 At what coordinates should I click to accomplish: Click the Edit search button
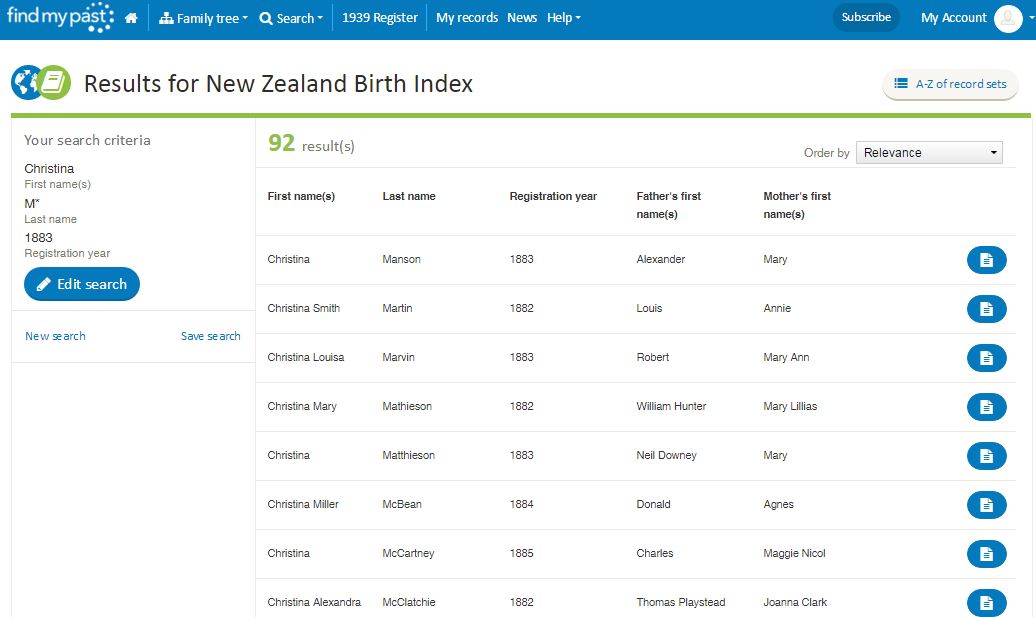click(x=82, y=285)
